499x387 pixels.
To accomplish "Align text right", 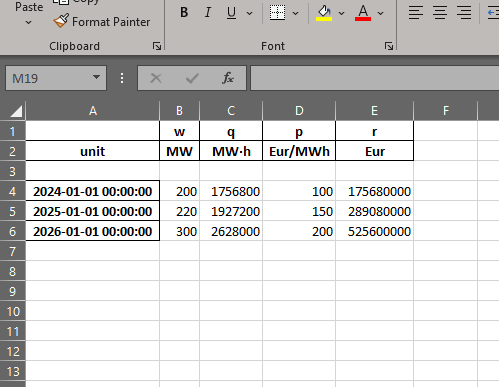I will point(464,13).
